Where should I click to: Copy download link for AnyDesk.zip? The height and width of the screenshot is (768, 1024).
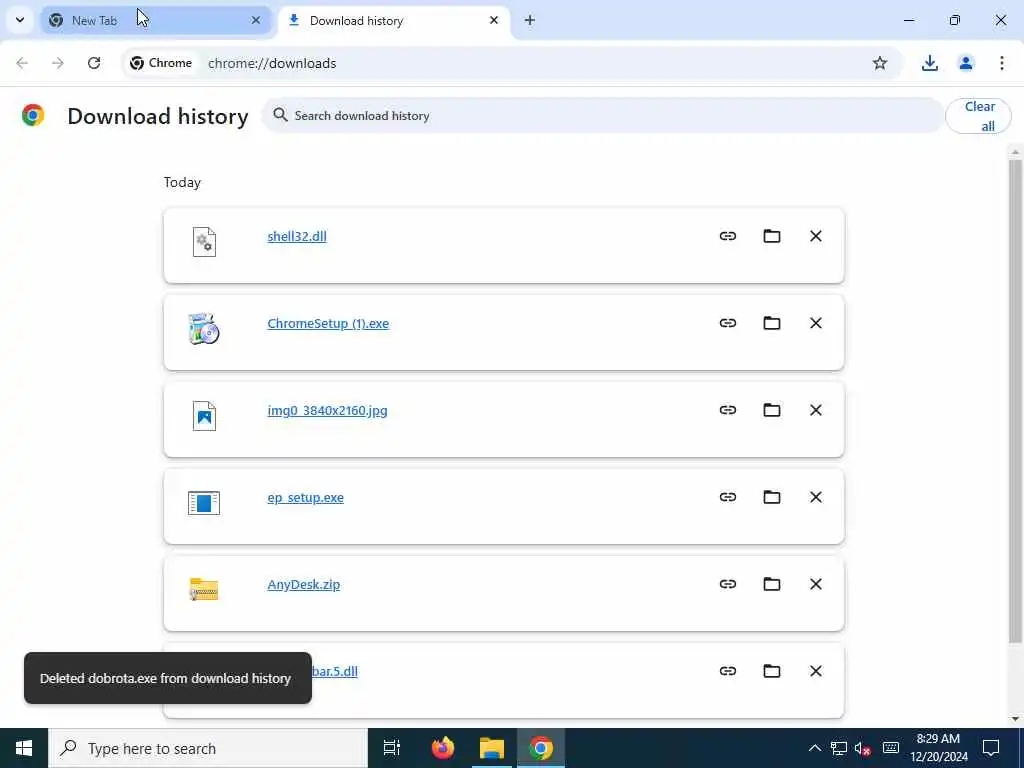pos(728,584)
